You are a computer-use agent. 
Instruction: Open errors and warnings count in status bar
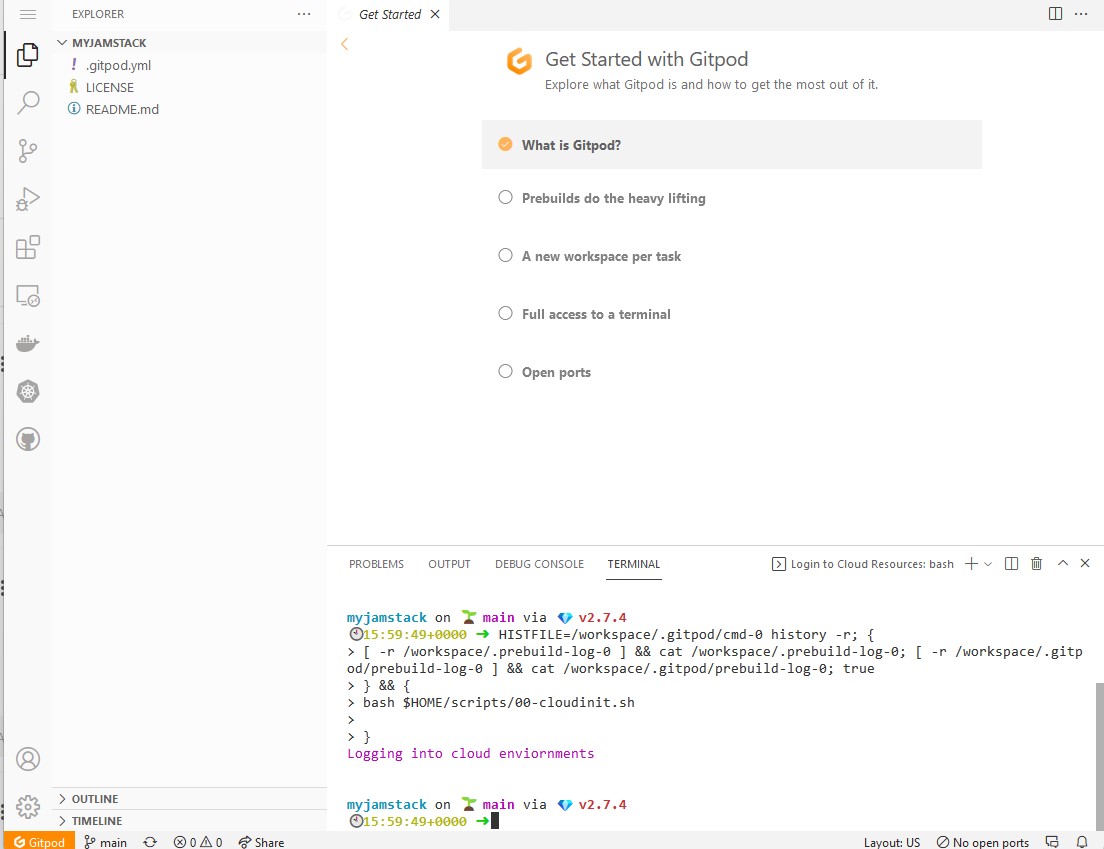pyautogui.click(x=198, y=842)
